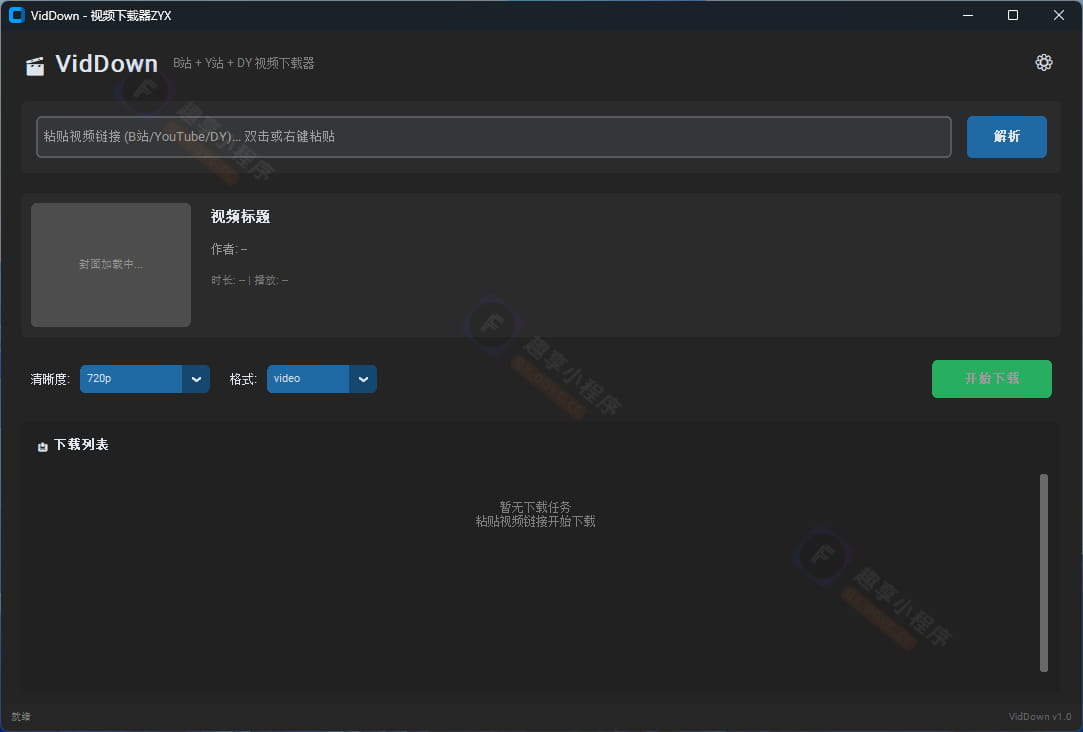Click the VidDown v1.0 version label
The height and width of the screenshot is (732, 1083).
pos(1038,716)
